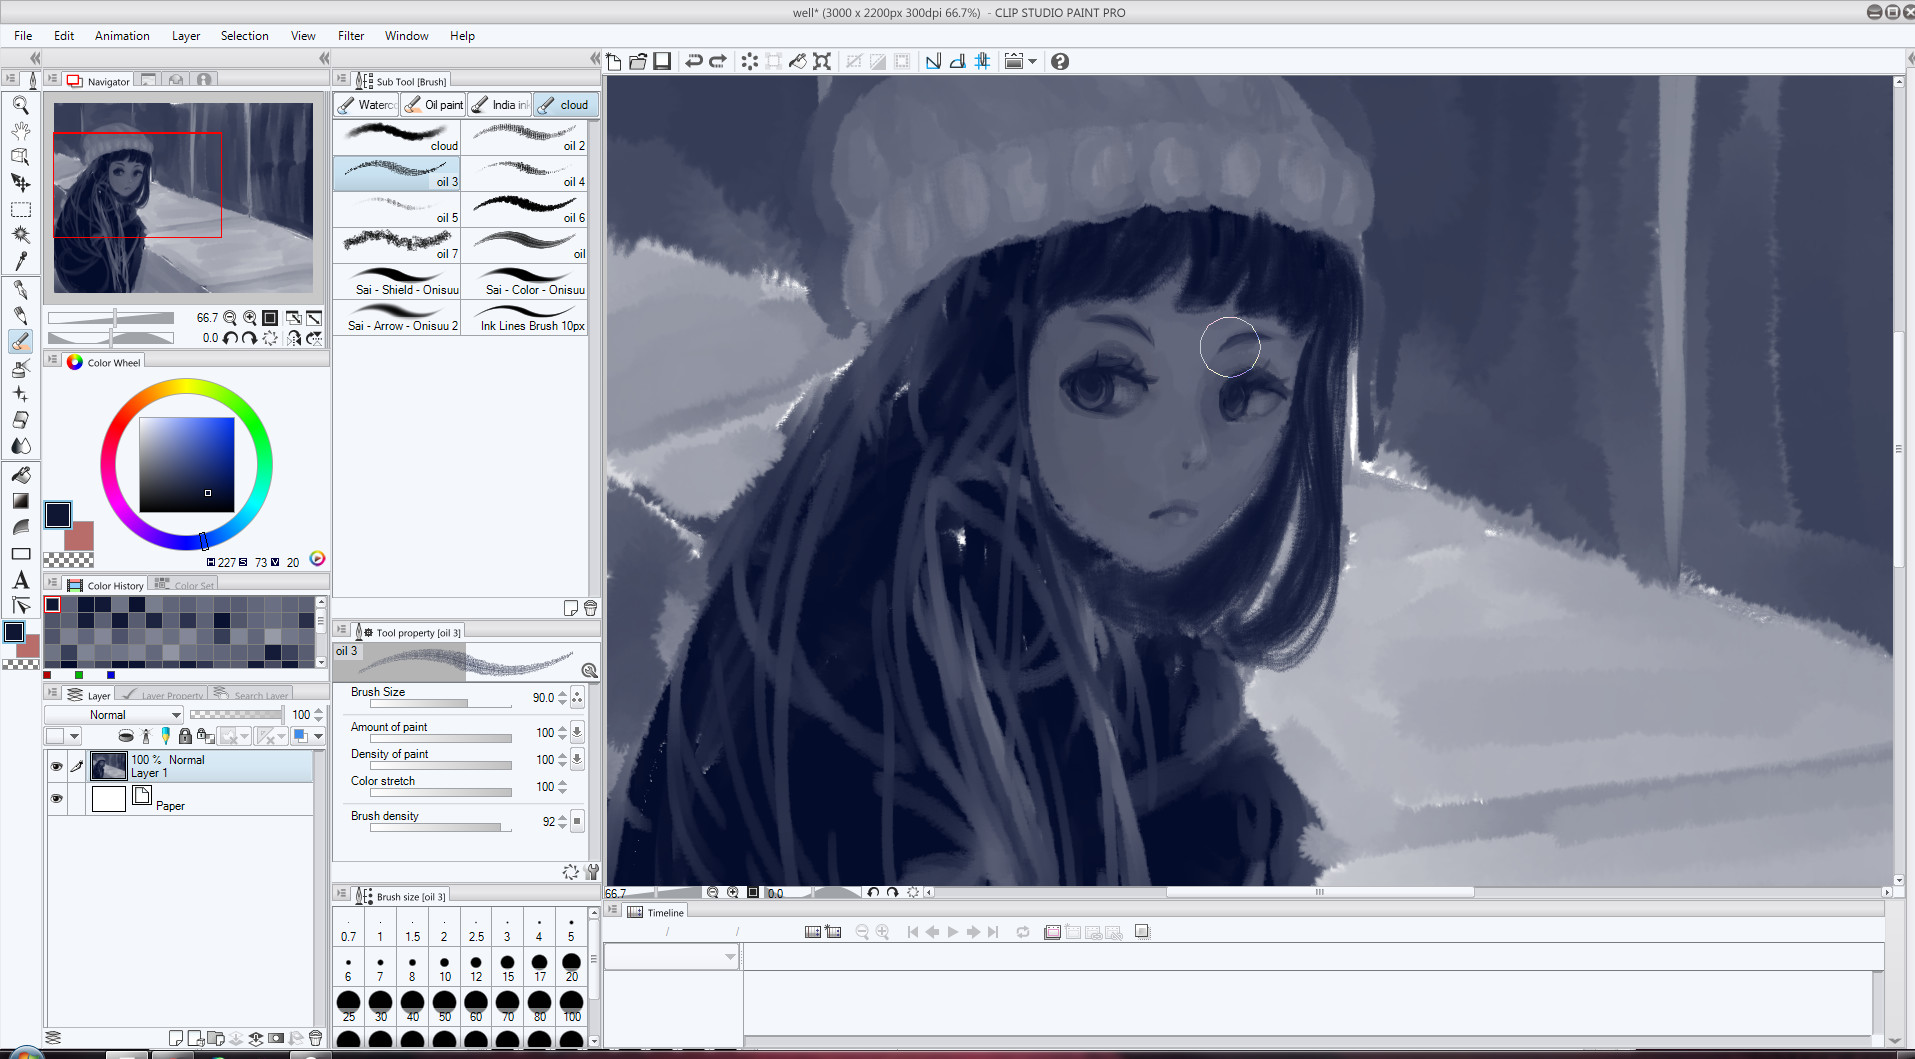Select the Fill bucket tool
The width and height of the screenshot is (1915, 1059).
(20, 475)
